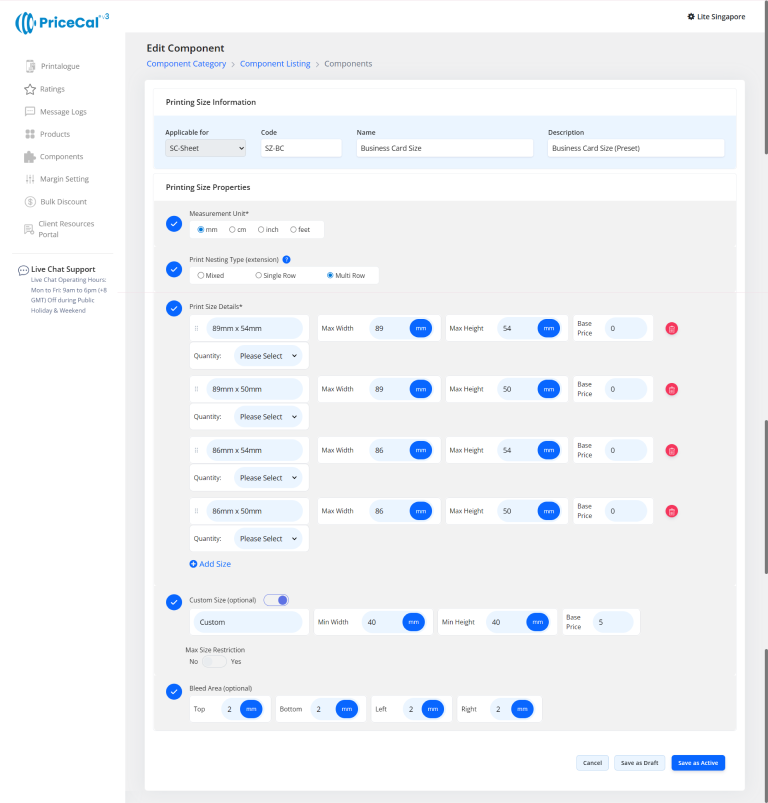The height and width of the screenshot is (803, 768).
Task: Click the Bulk Discount dollar icon
Action: 30,202
